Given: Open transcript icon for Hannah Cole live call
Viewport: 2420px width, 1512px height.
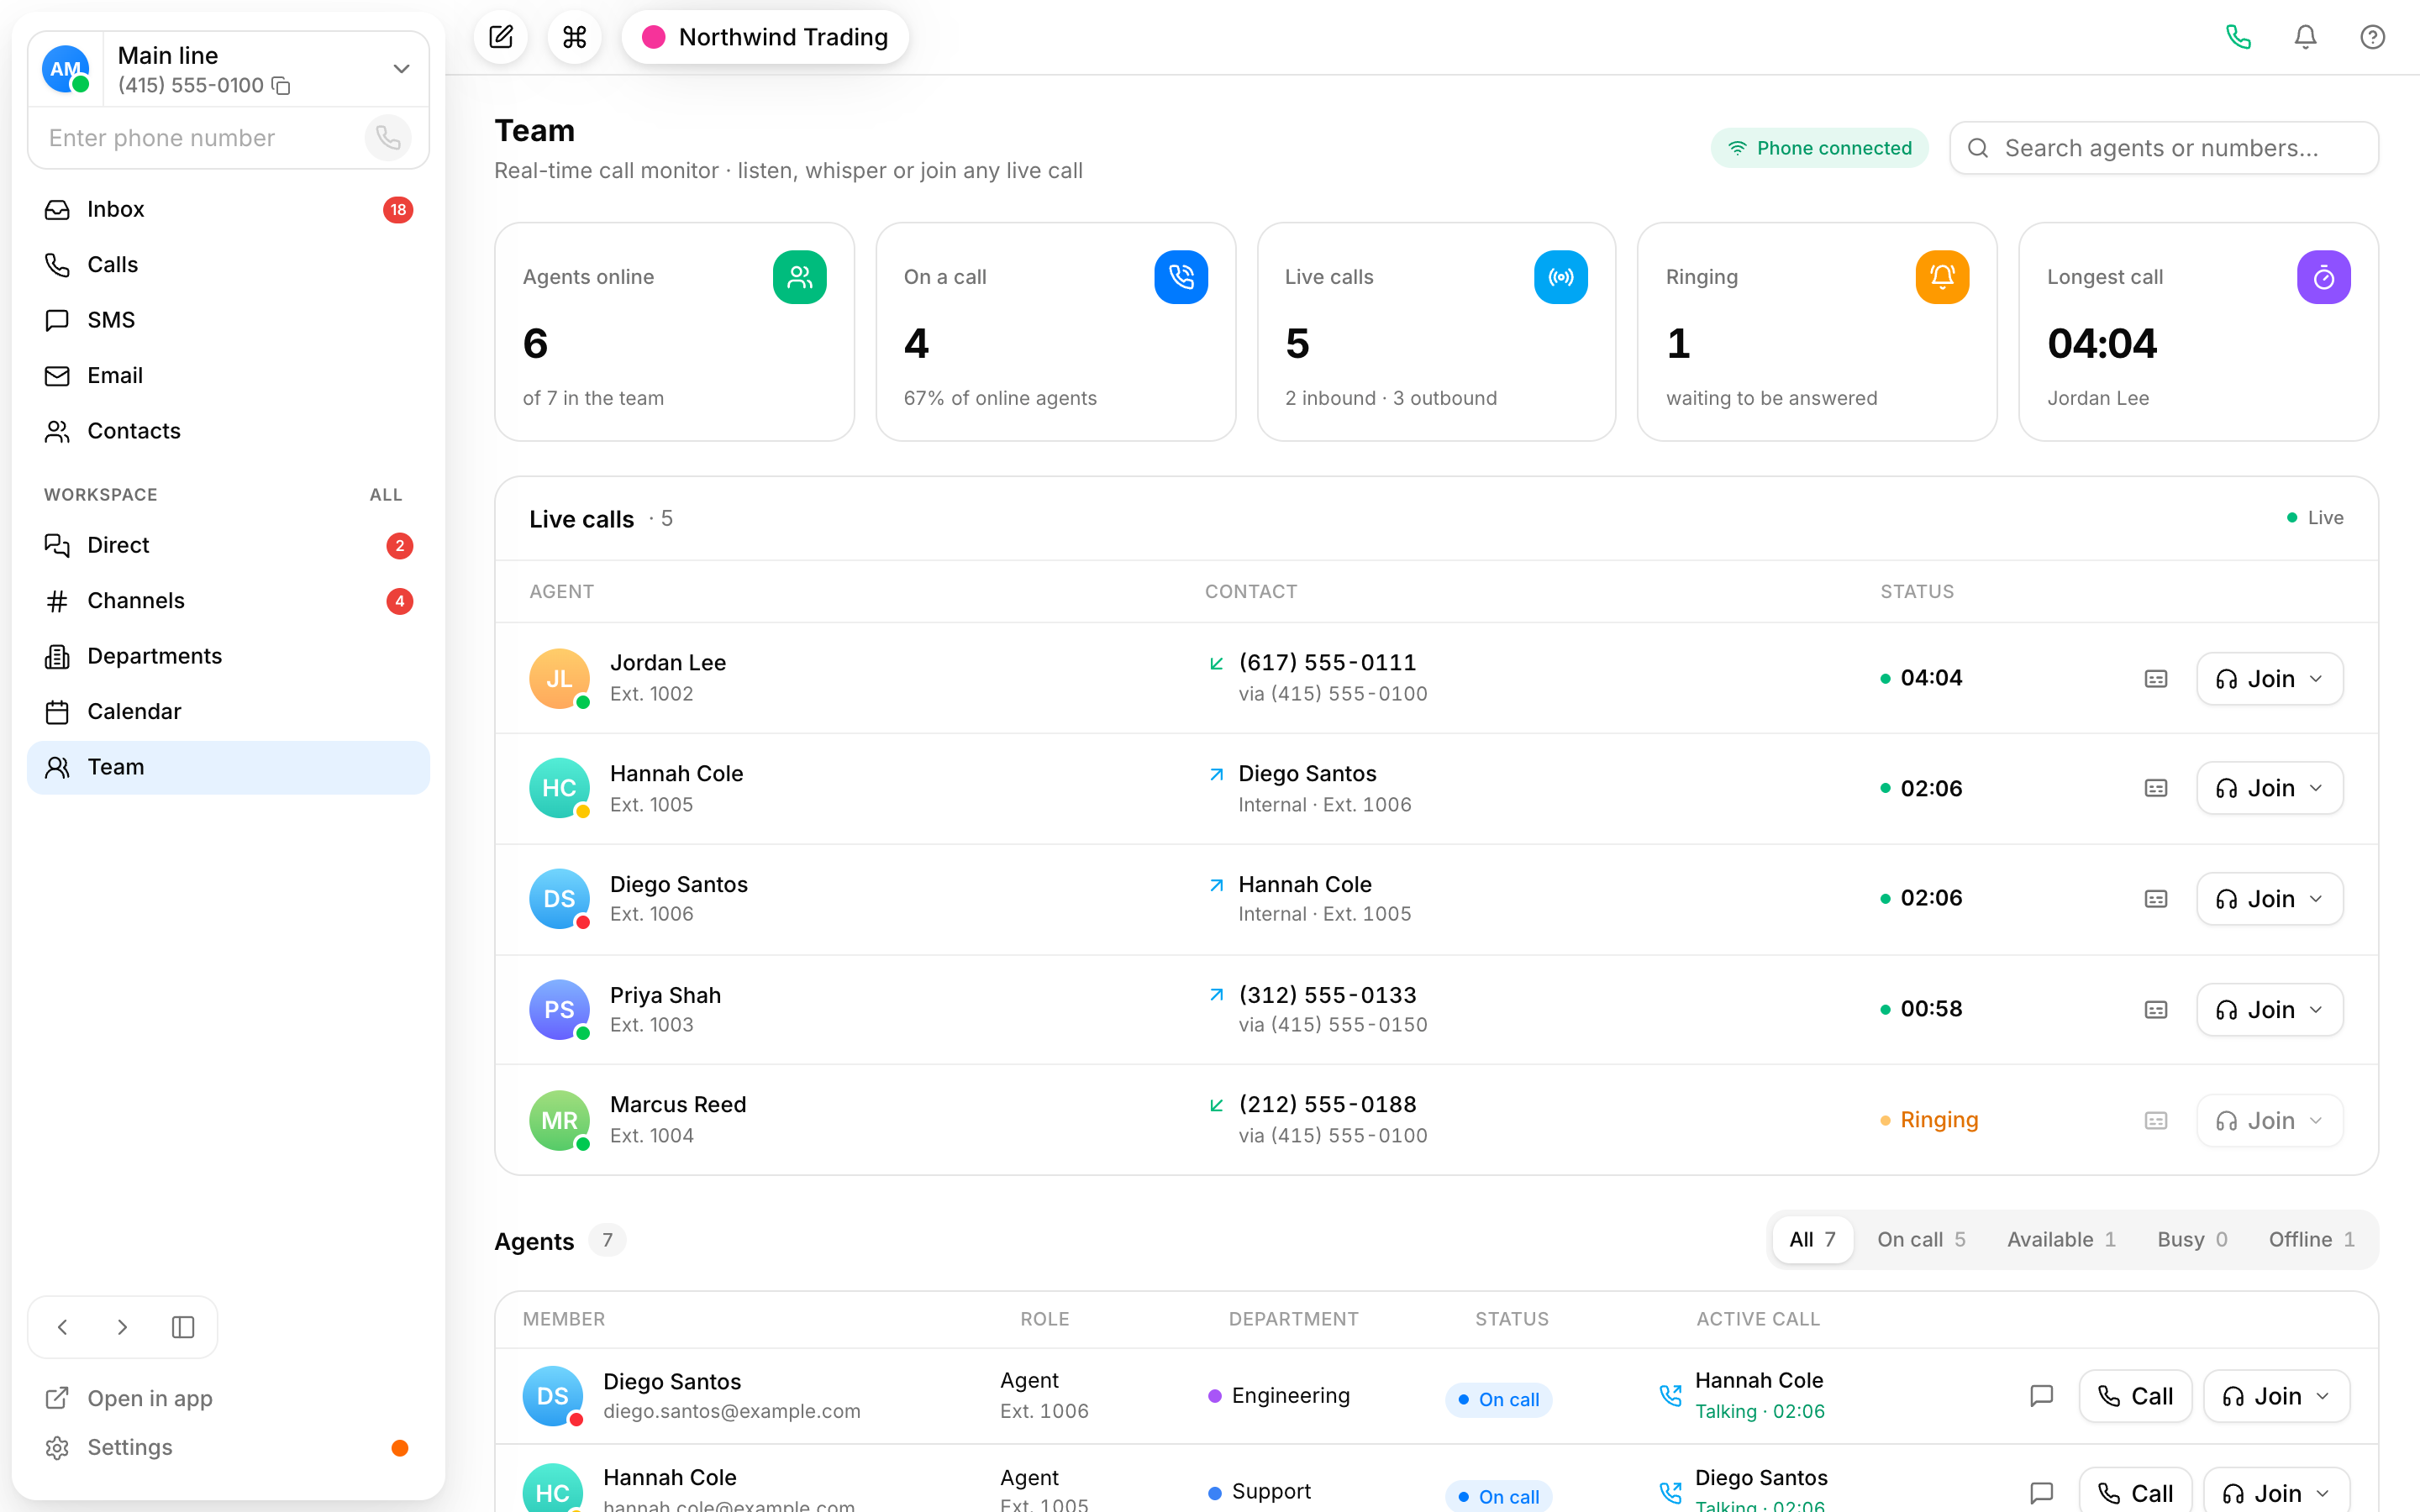Looking at the screenshot, I should coord(2156,788).
